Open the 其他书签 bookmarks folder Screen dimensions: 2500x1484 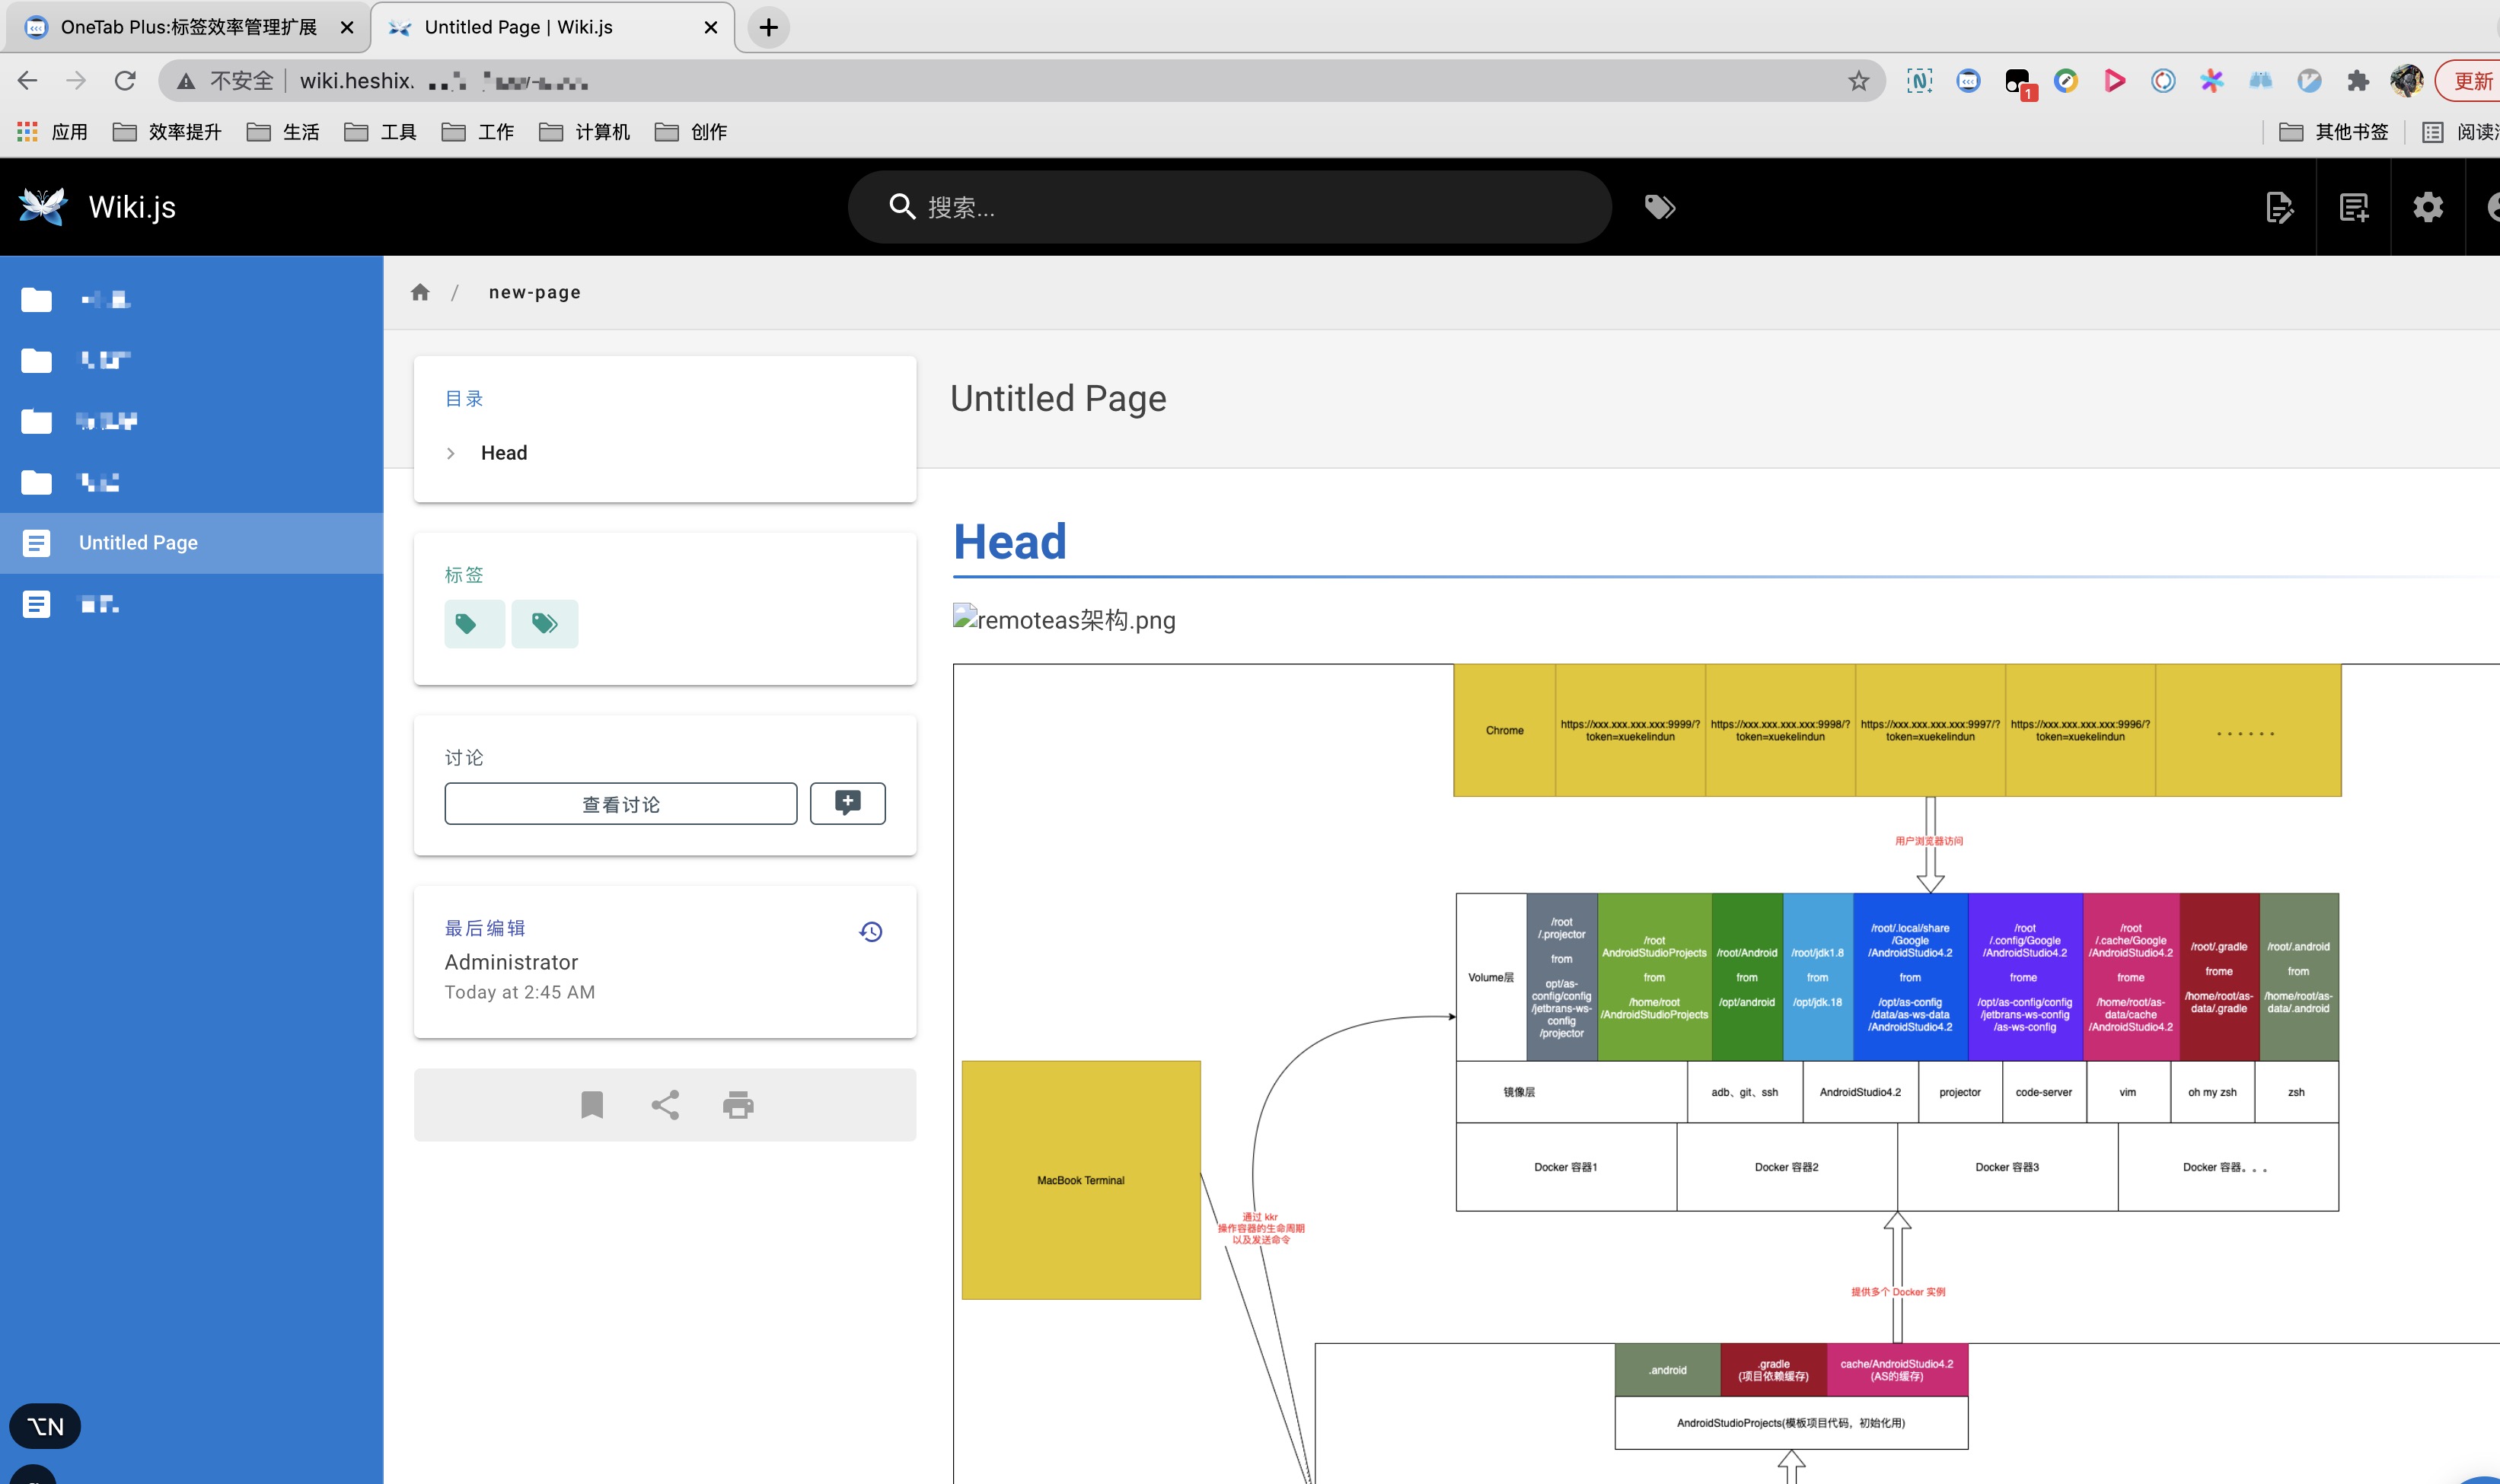[x=2333, y=132]
